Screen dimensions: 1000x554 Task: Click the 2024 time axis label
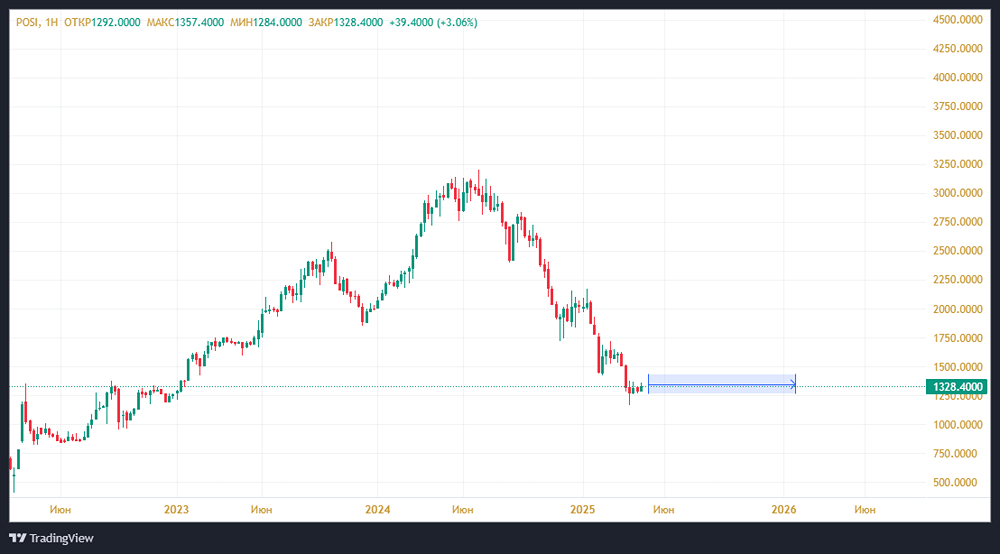tap(378, 509)
